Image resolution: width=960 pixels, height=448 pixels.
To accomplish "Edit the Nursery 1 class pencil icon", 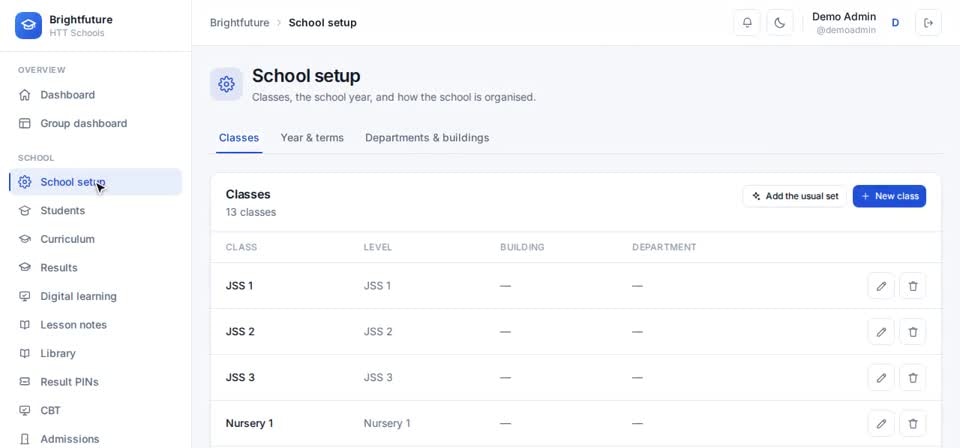I will (881, 424).
